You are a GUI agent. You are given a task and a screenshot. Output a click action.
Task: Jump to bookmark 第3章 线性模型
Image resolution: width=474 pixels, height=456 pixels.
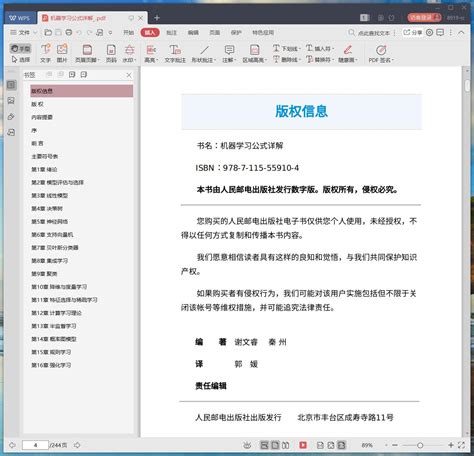pos(50,196)
